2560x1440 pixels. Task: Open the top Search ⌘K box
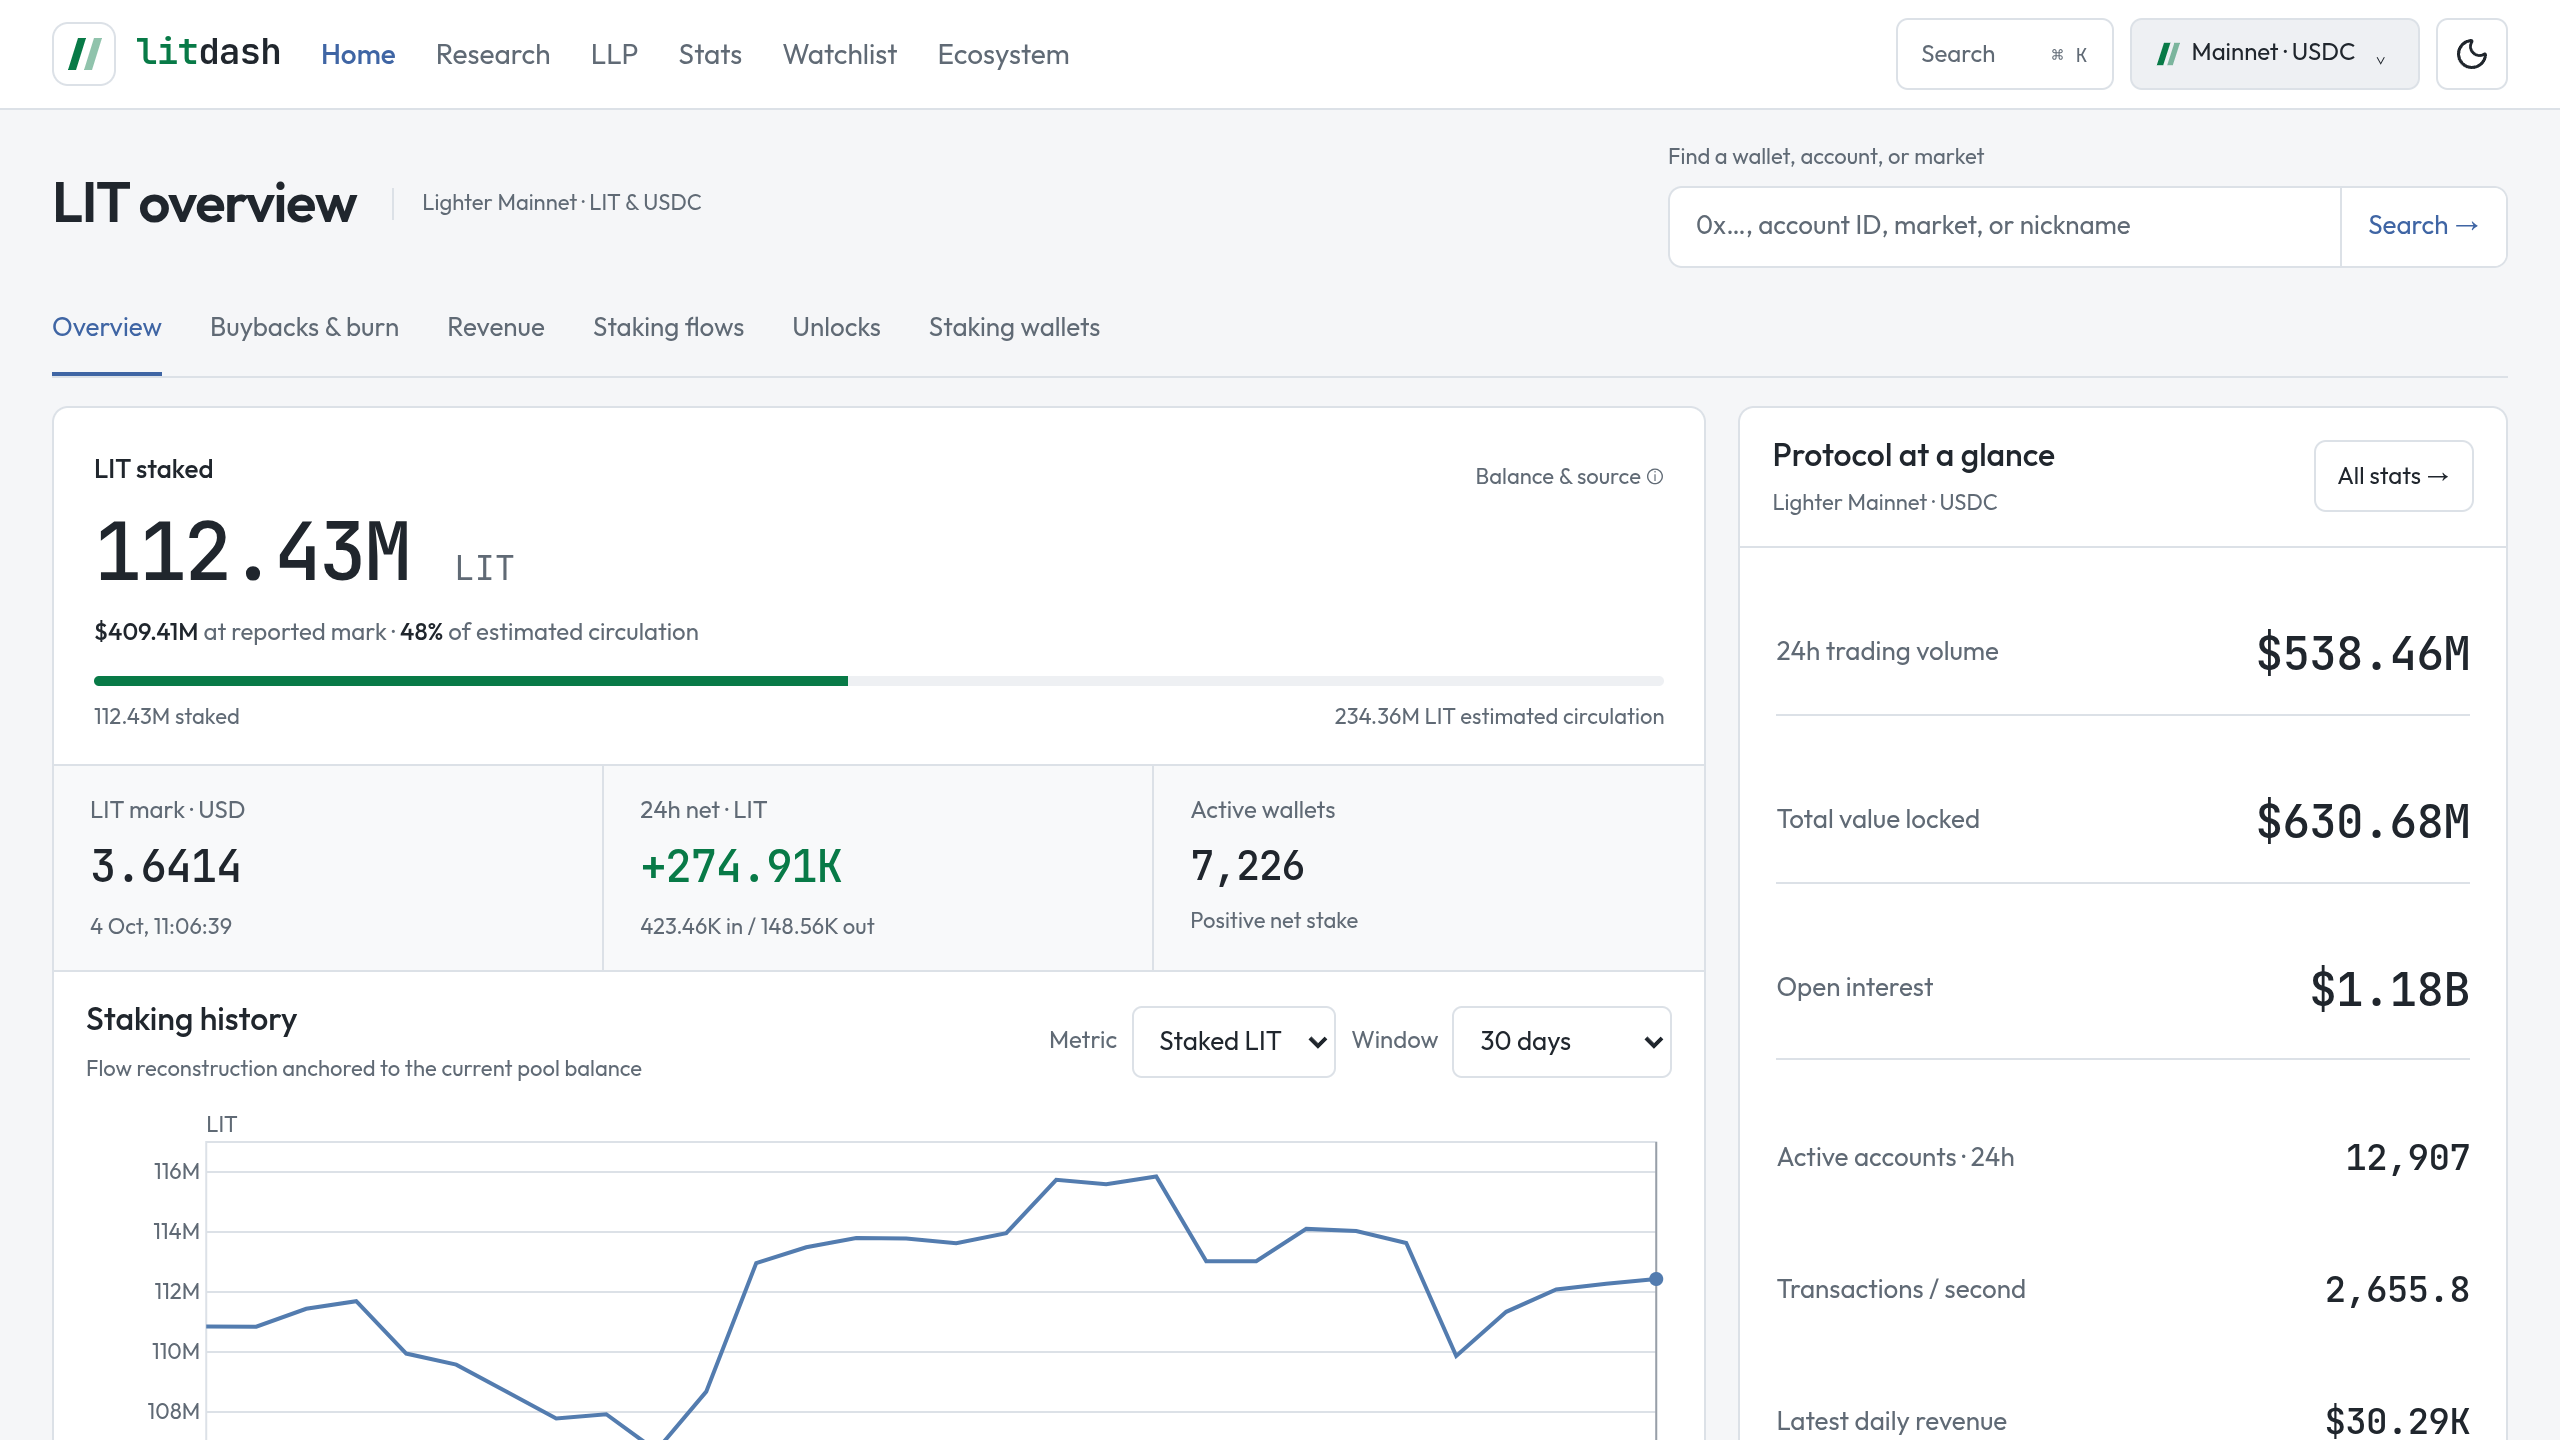click(2004, 54)
